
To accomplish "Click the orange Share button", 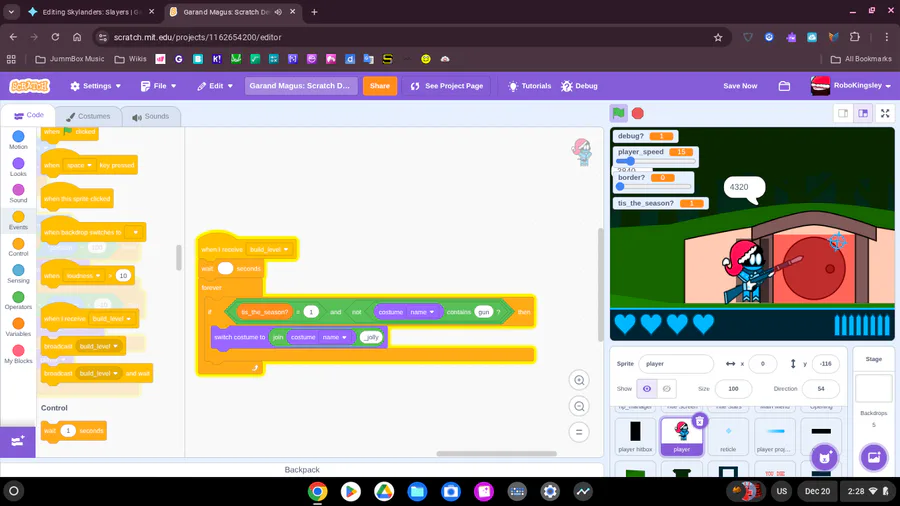I will pyautogui.click(x=379, y=86).
